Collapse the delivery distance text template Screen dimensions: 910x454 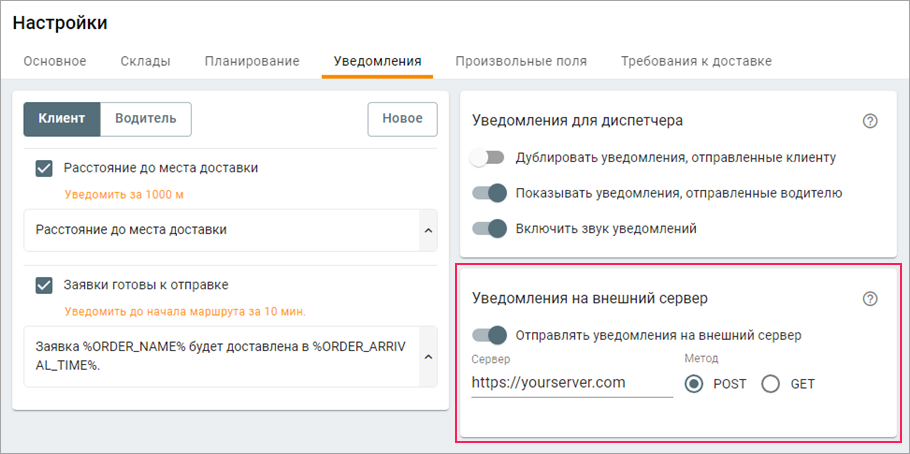pos(428,230)
